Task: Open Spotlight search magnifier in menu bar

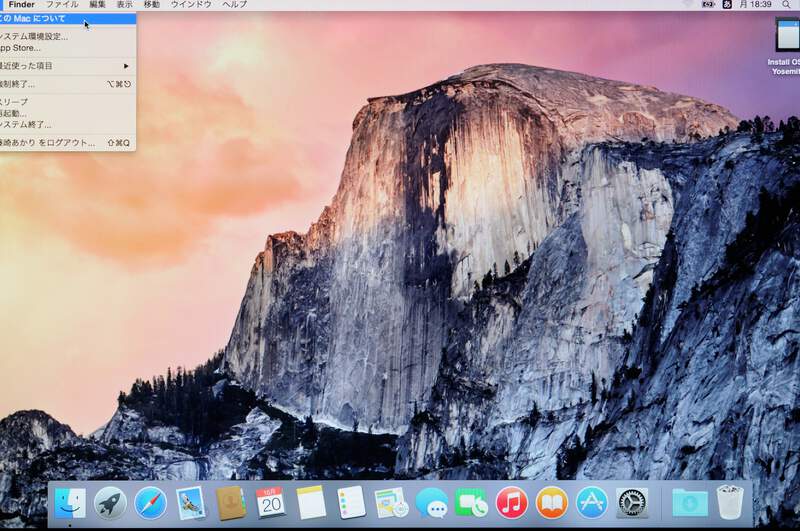Action: (x=786, y=5)
